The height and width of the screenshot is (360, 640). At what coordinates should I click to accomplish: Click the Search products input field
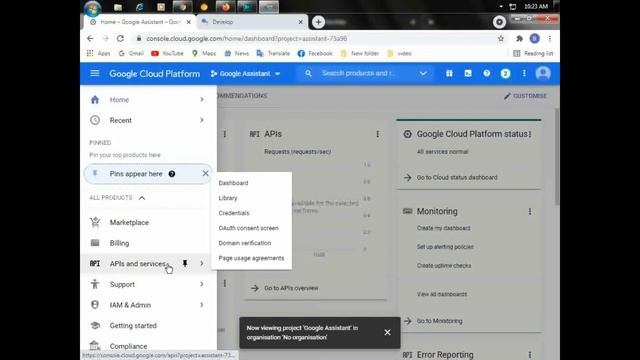358,73
